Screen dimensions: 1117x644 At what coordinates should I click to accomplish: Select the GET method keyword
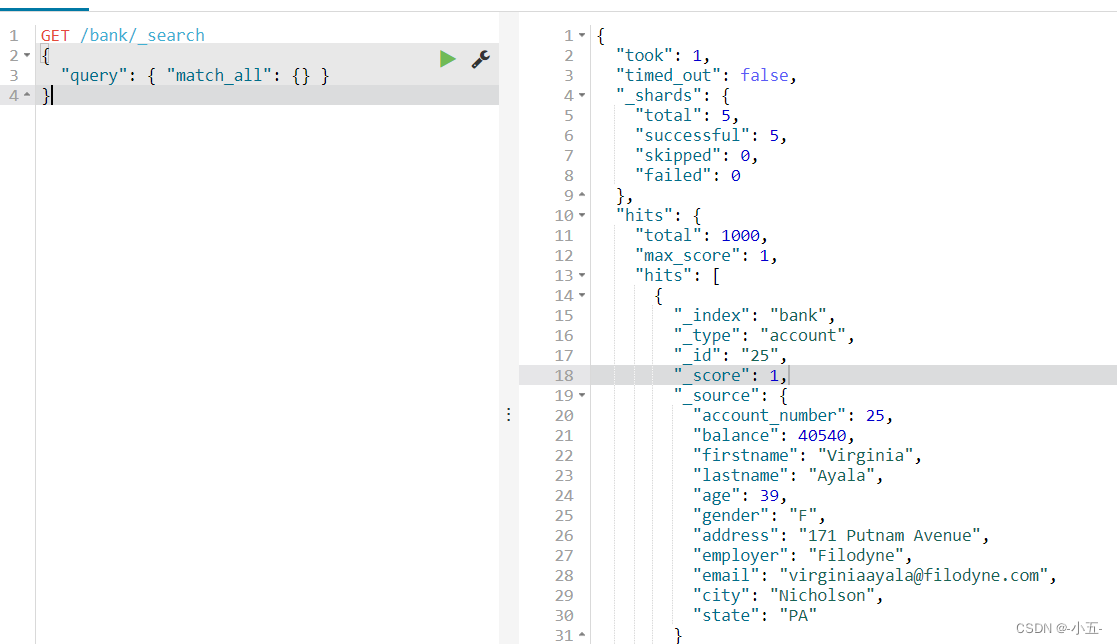(53, 34)
